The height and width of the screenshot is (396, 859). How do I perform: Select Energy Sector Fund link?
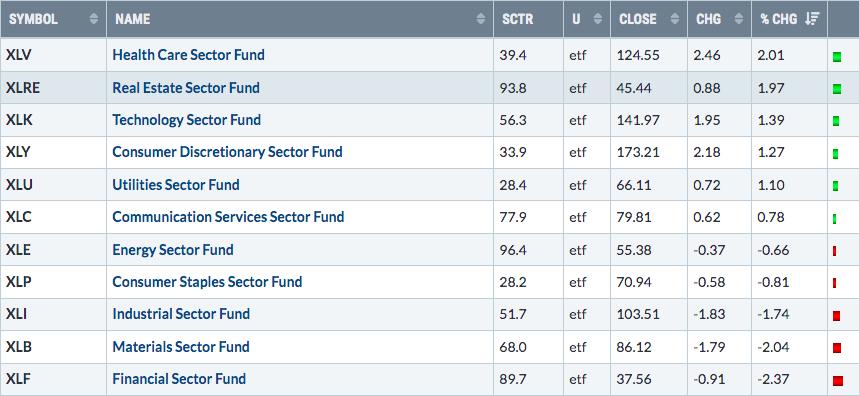pos(173,250)
